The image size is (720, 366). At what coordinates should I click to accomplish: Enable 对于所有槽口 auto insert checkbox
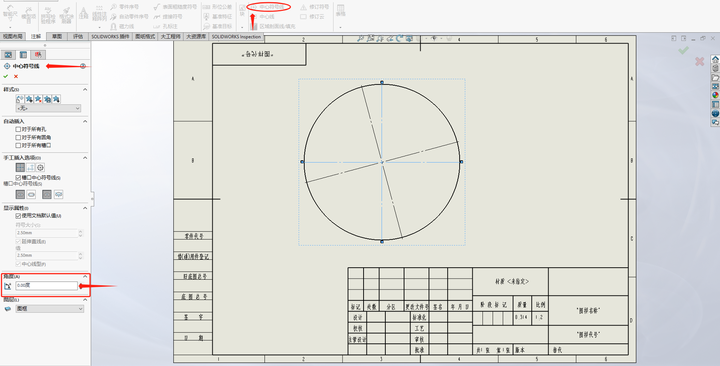[x=18, y=145]
